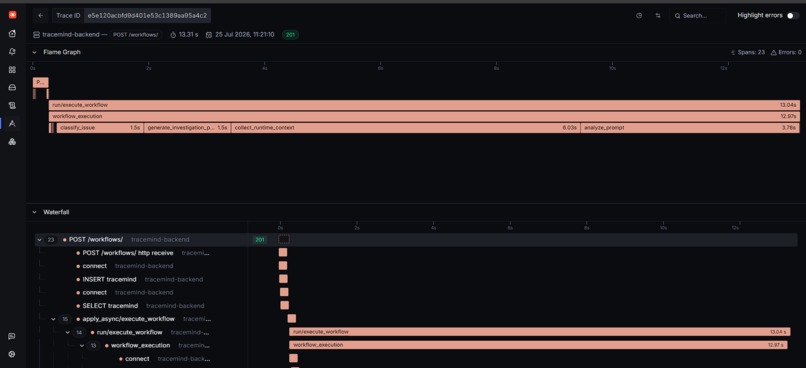This screenshot has width=806, height=368.
Task: Select the generate_investigation_p... span in flame graph
Action: (187, 128)
